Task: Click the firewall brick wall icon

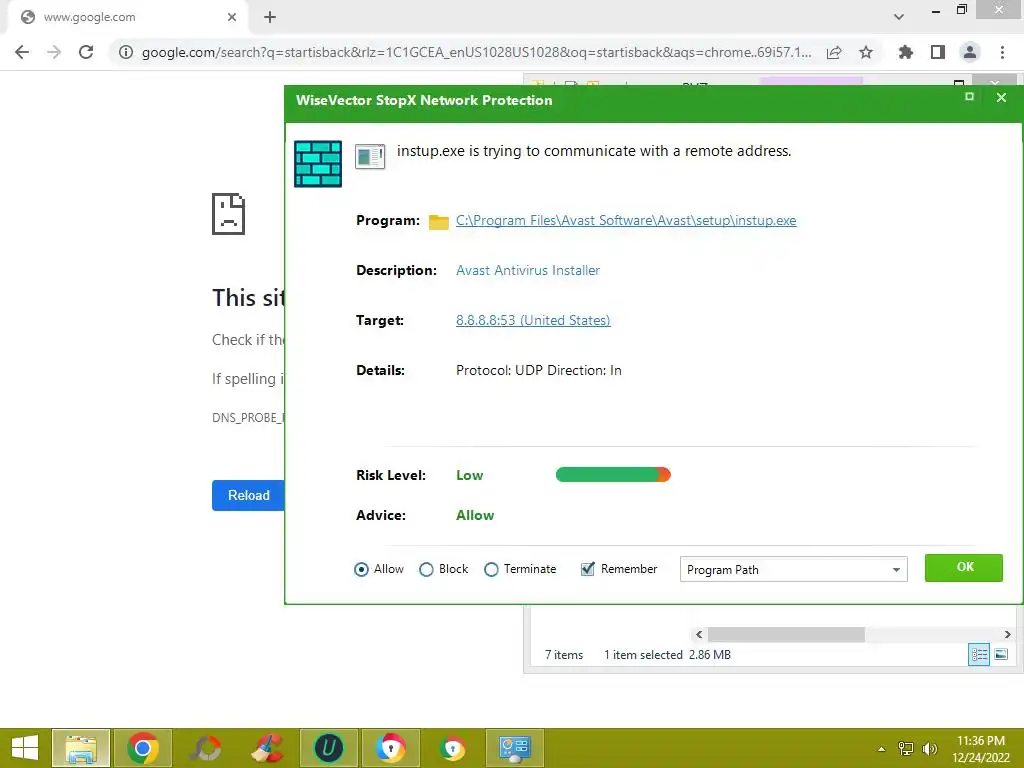Action: (318, 164)
